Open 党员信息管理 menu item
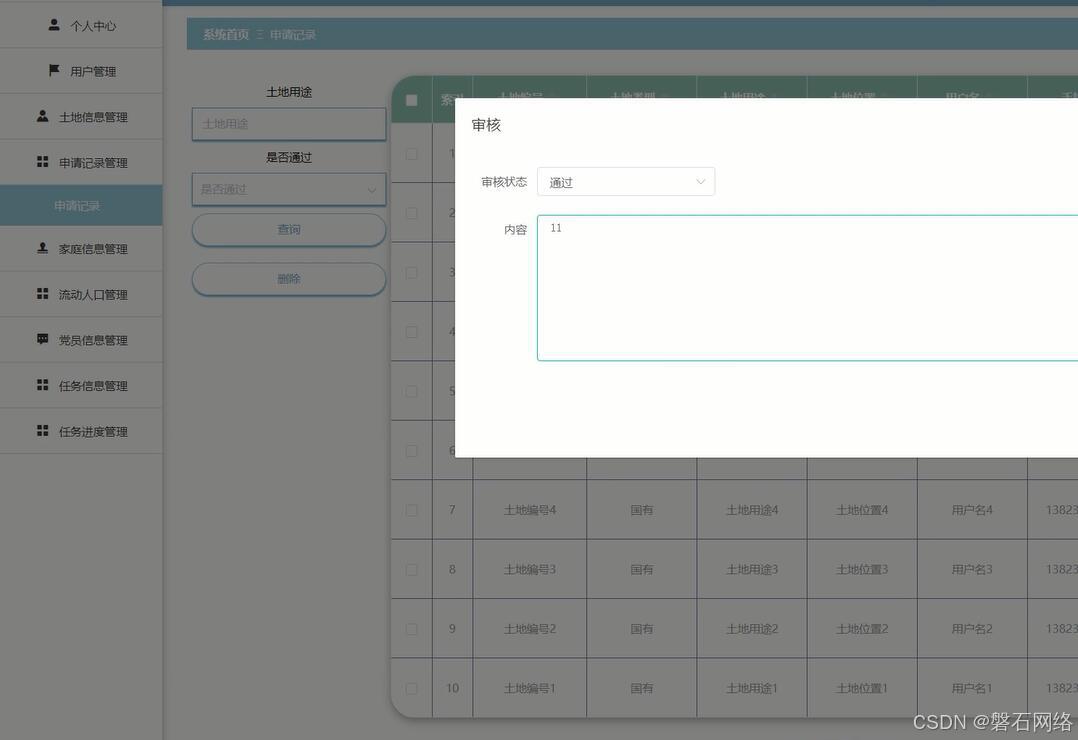Screen dimensions: 1078x740 click(81, 340)
